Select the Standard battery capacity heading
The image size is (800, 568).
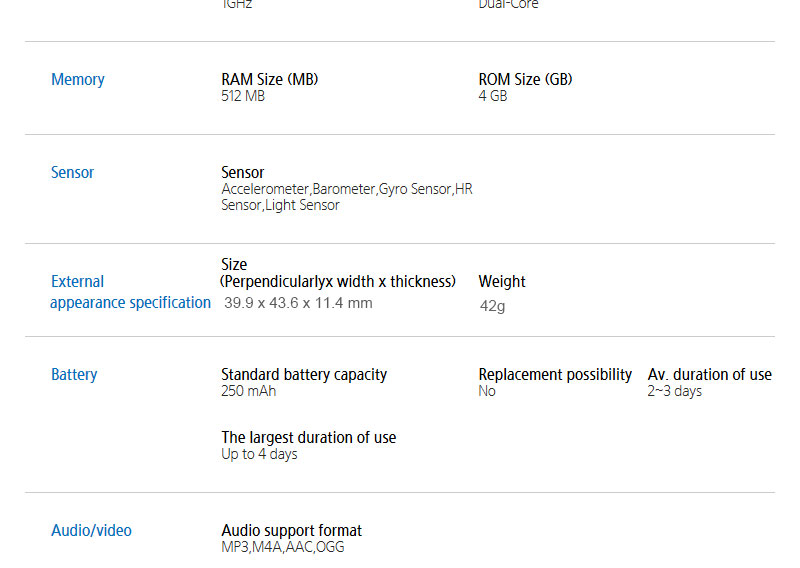click(304, 375)
